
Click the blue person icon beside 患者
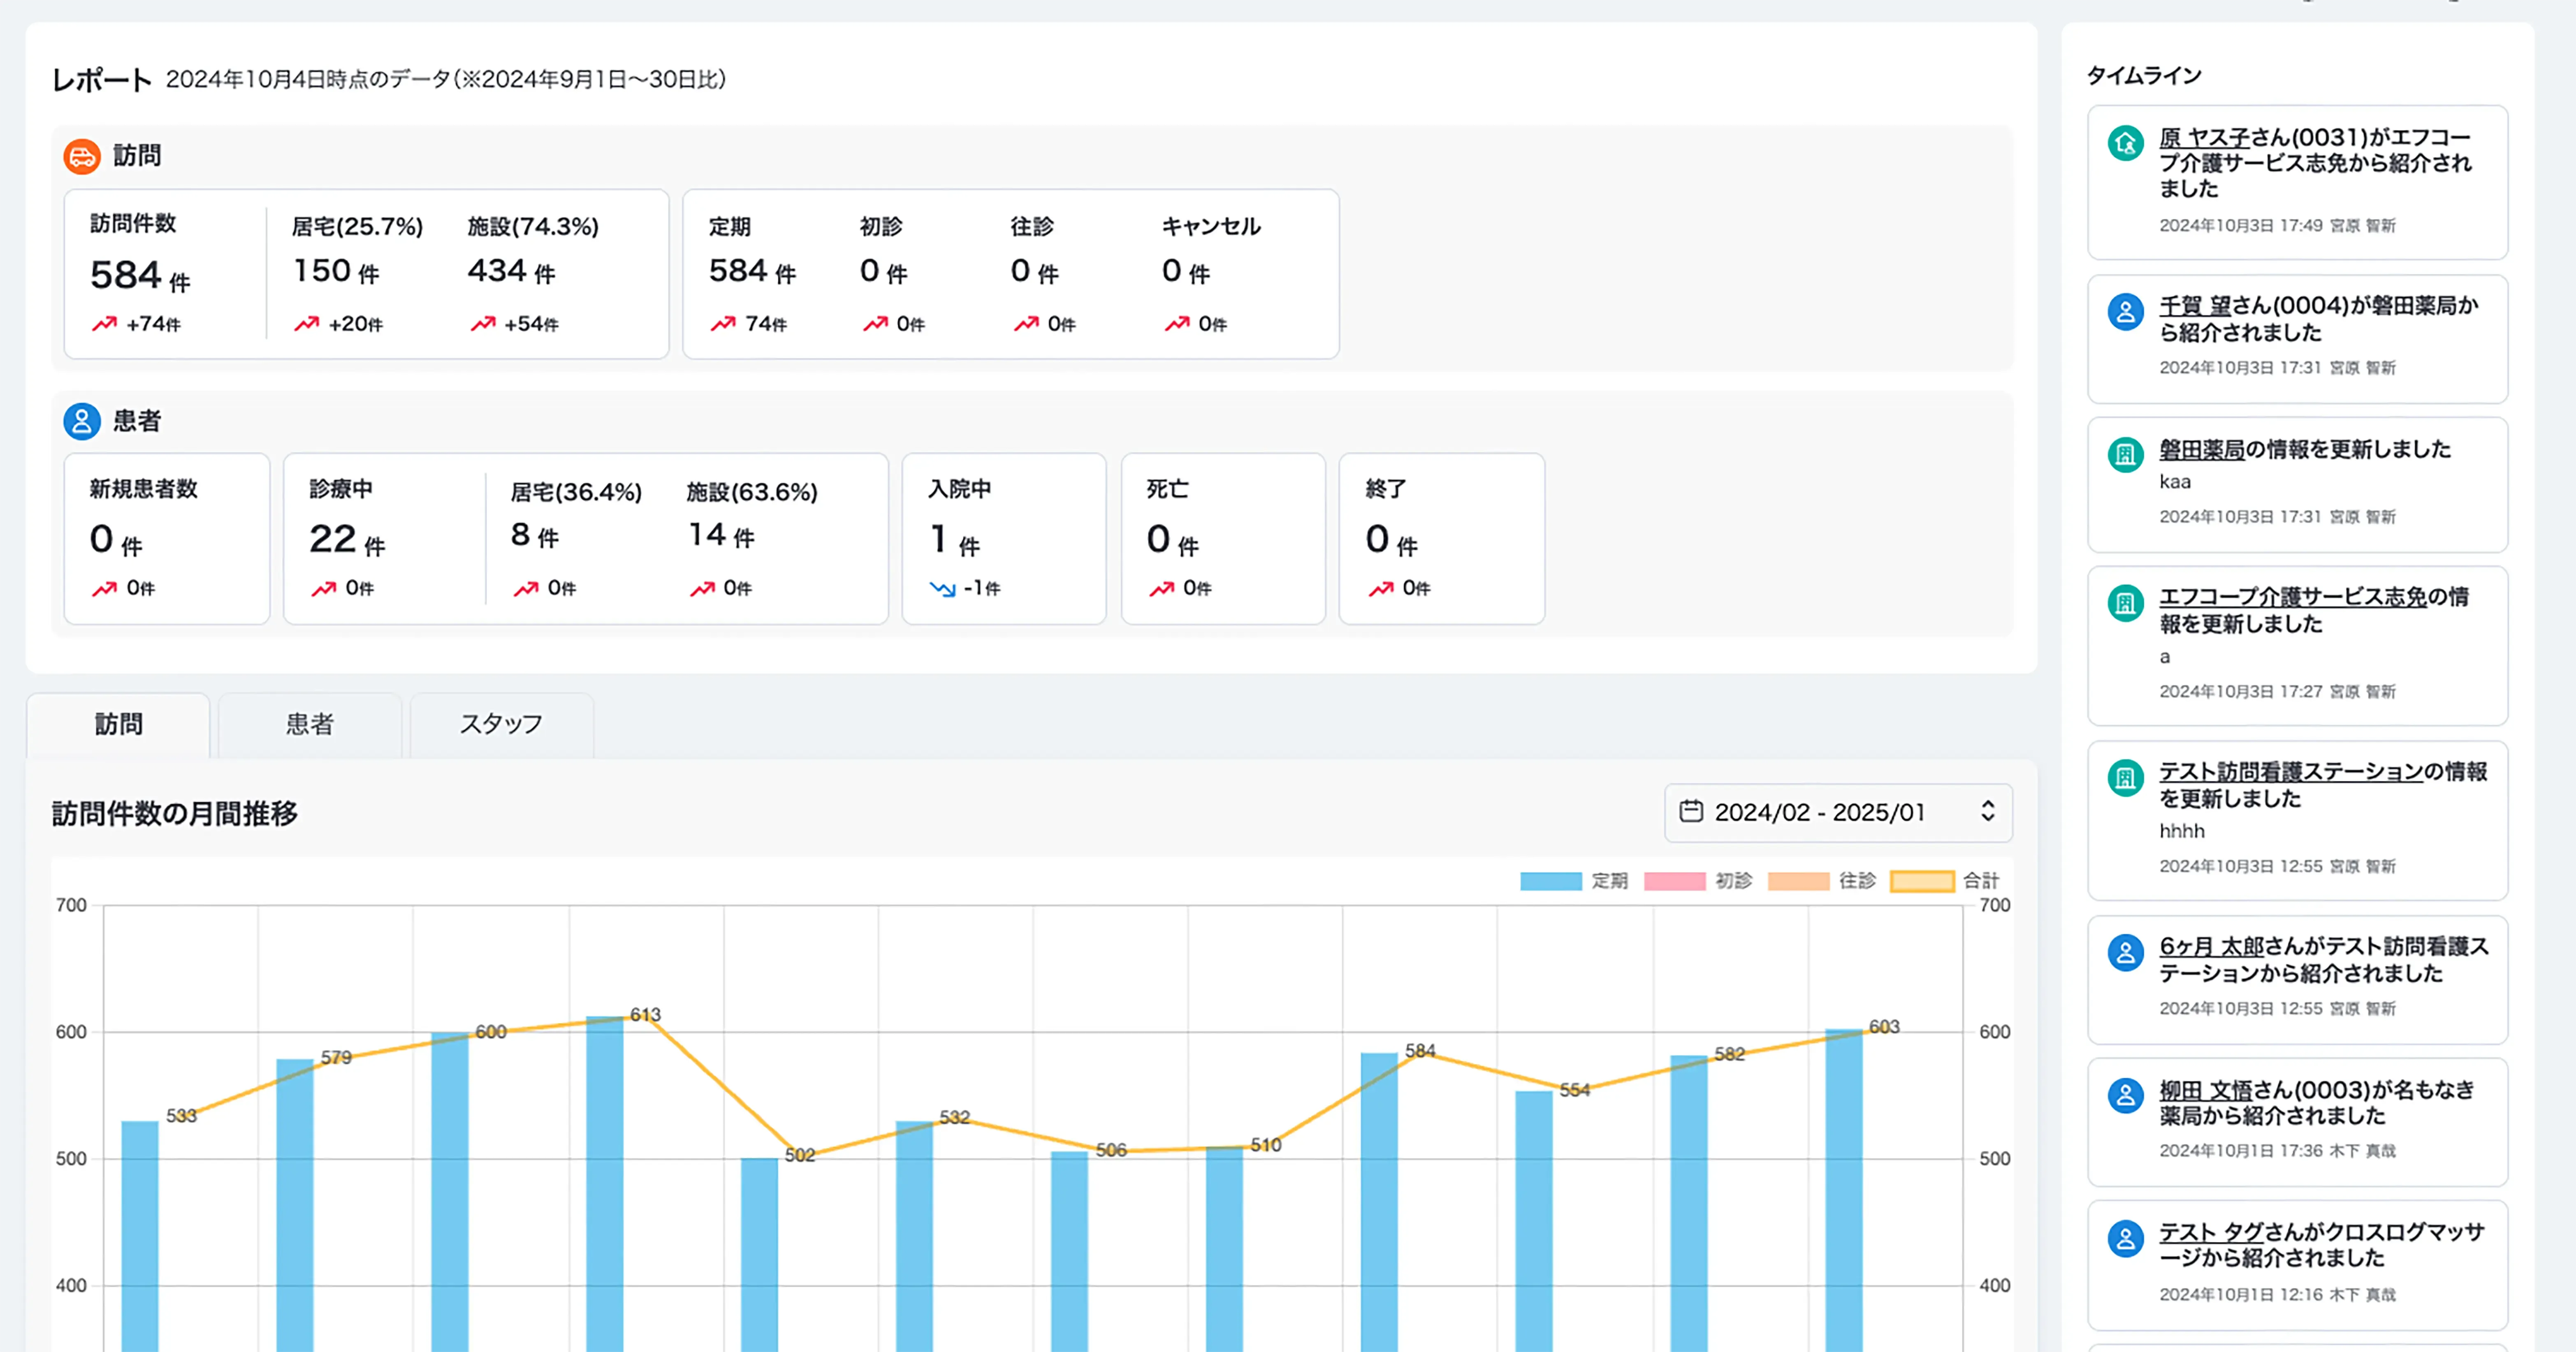pos(82,421)
